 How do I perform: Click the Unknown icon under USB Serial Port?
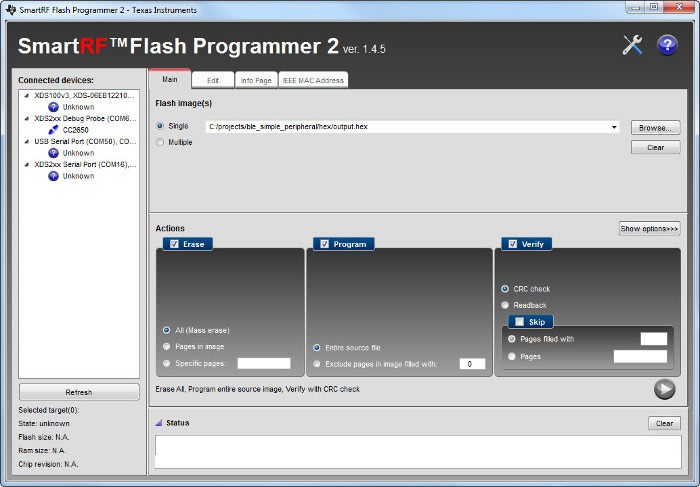pos(53,153)
